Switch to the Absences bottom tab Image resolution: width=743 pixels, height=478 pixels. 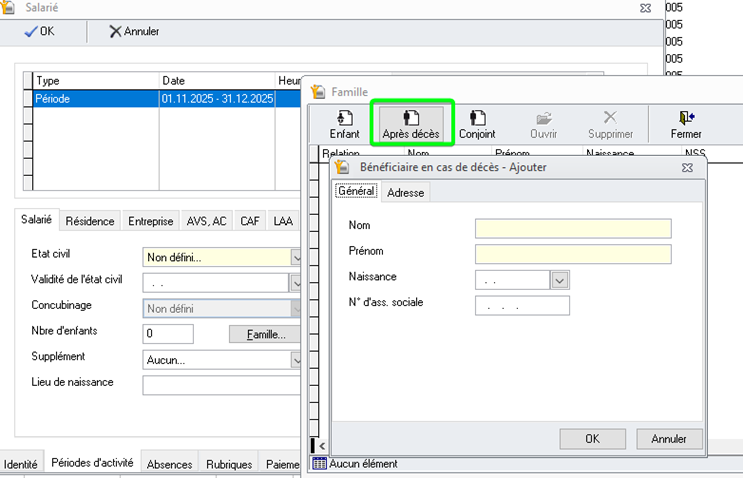pos(169,464)
